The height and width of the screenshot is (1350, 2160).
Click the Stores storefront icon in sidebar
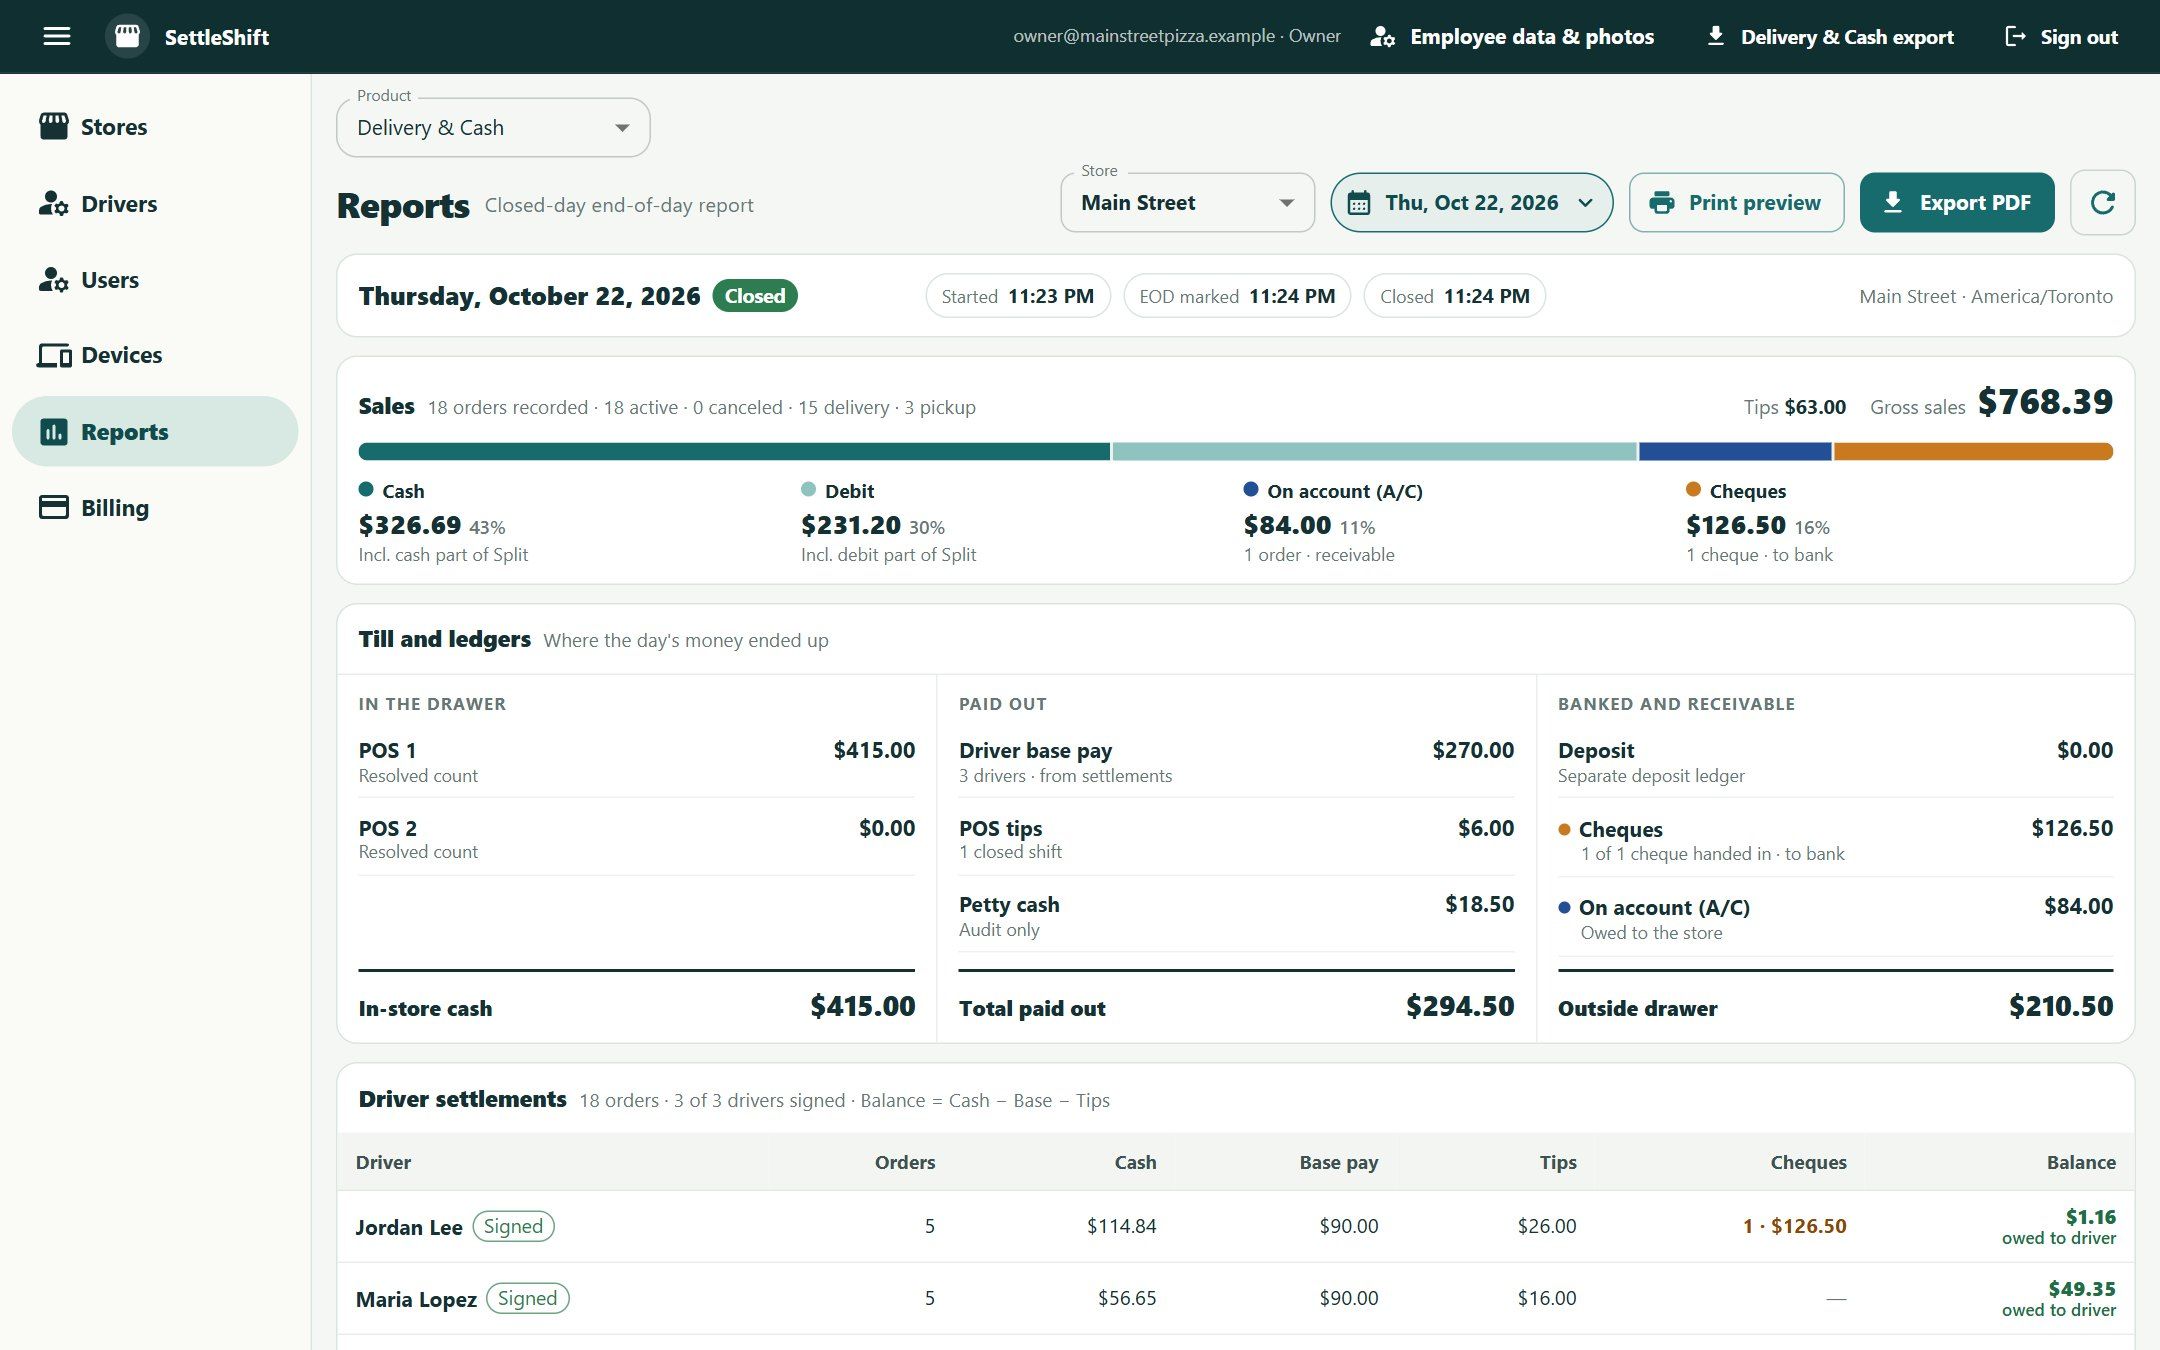pyautogui.click(x=54, y=127)
